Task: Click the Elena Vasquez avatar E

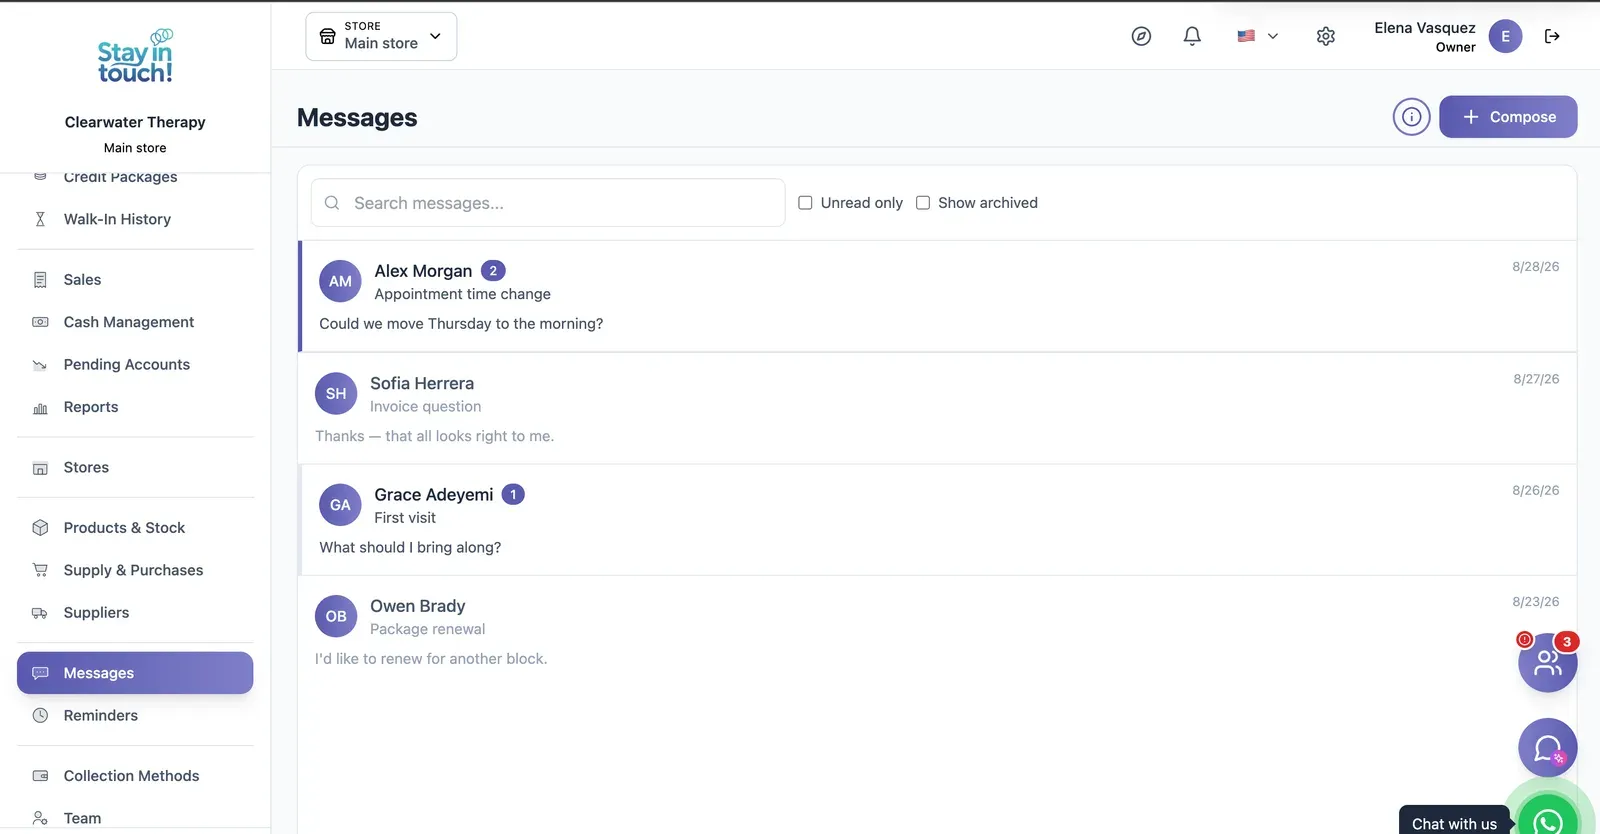Action: click(x=1505, y=36)
